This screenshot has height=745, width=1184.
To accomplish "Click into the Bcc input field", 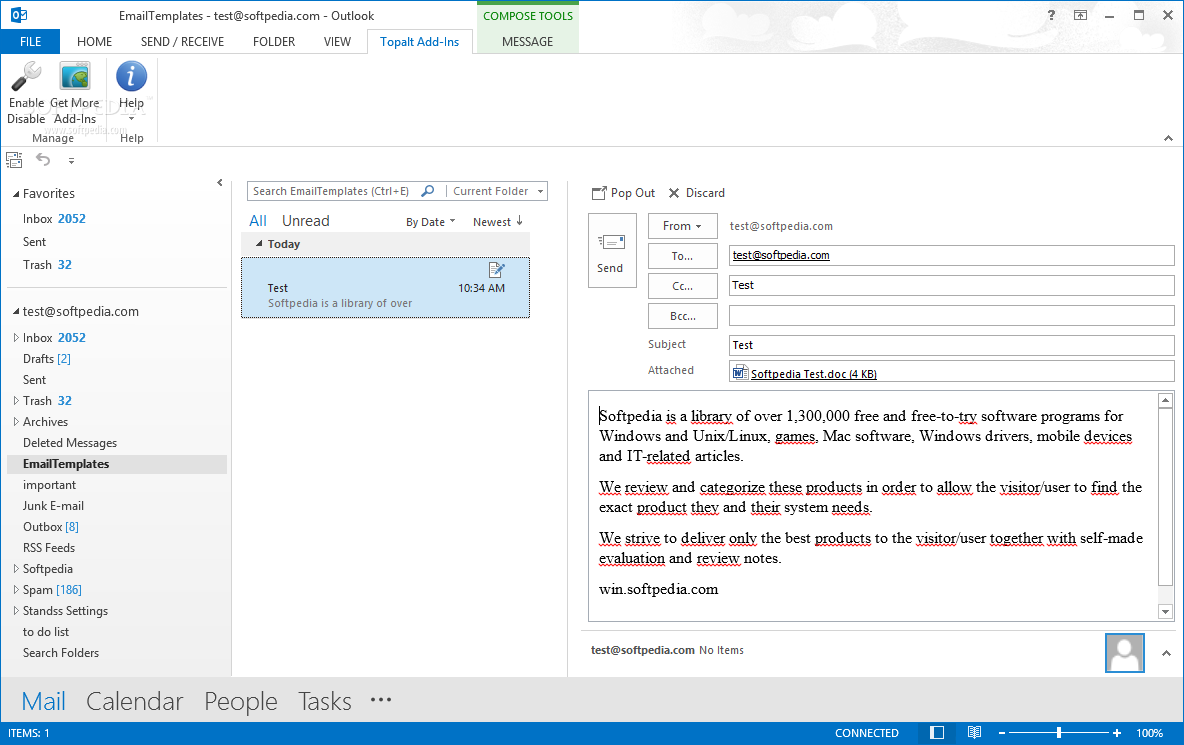I will coord(951,316).
